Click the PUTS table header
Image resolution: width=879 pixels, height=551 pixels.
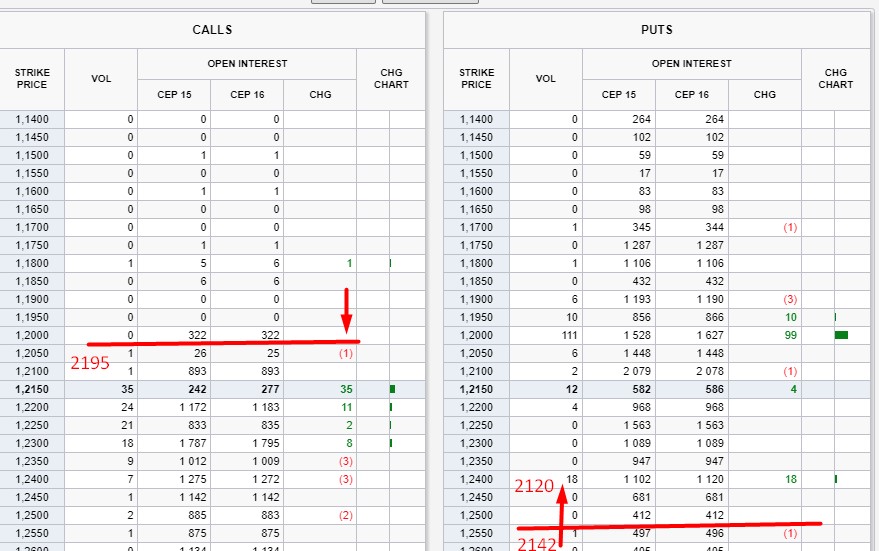pos(657,30)
